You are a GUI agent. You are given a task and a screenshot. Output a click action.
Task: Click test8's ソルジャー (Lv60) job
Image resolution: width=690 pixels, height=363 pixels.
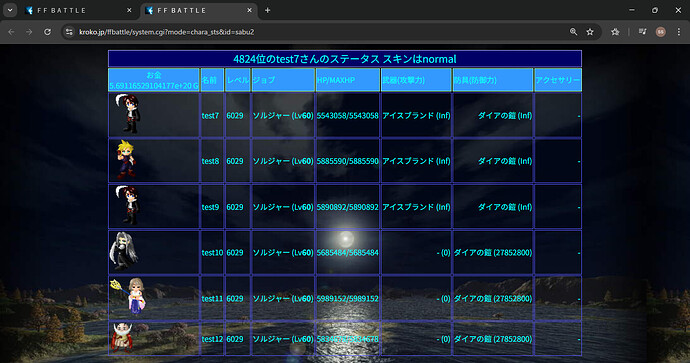(x=283, y=161)
